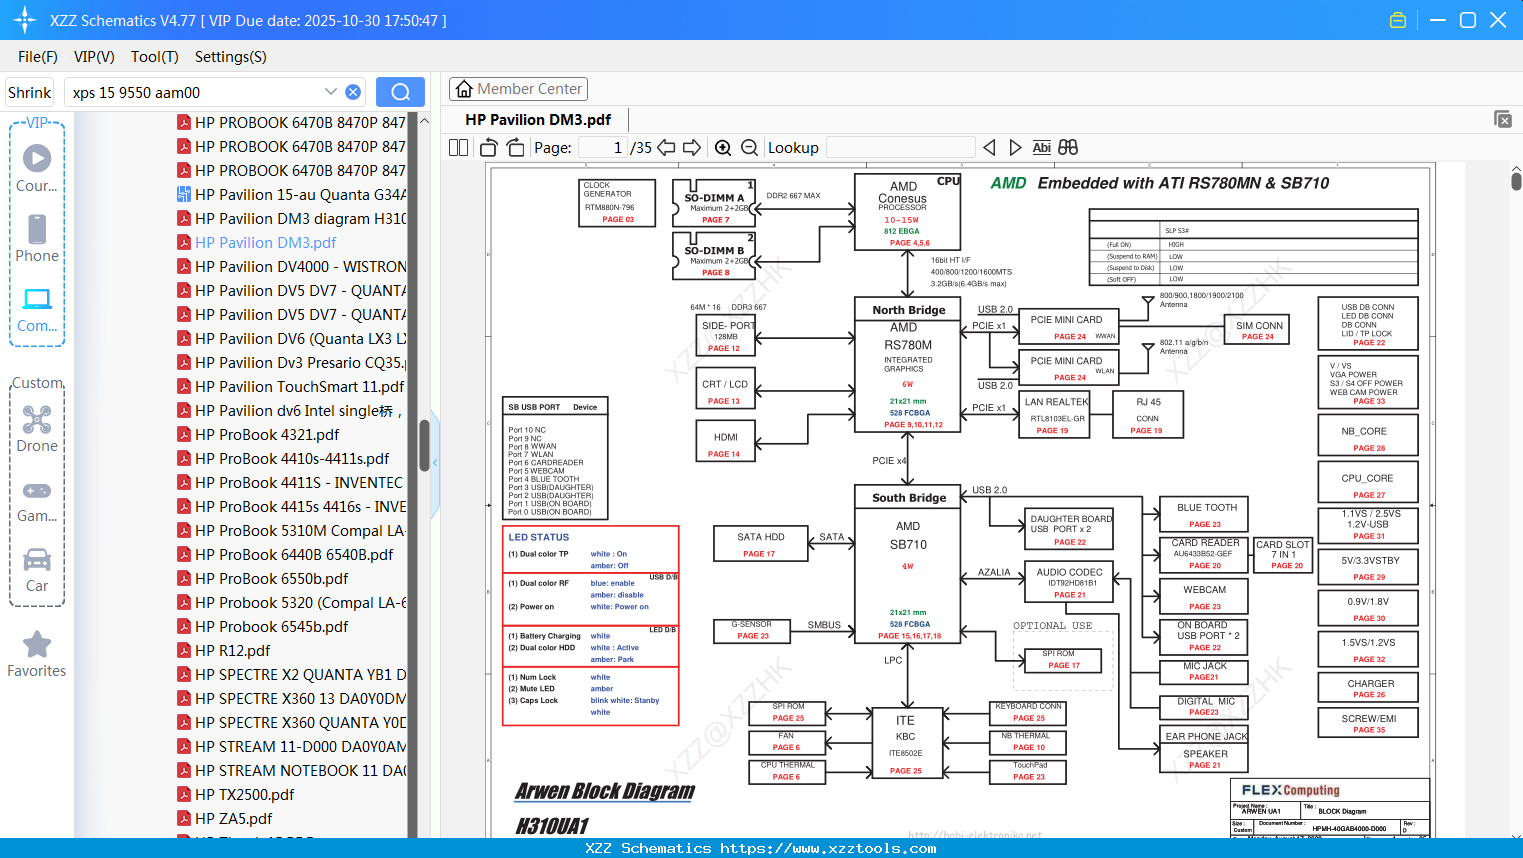Click the Shrink button
1523x858 pixels.
[x=30, y=92]
